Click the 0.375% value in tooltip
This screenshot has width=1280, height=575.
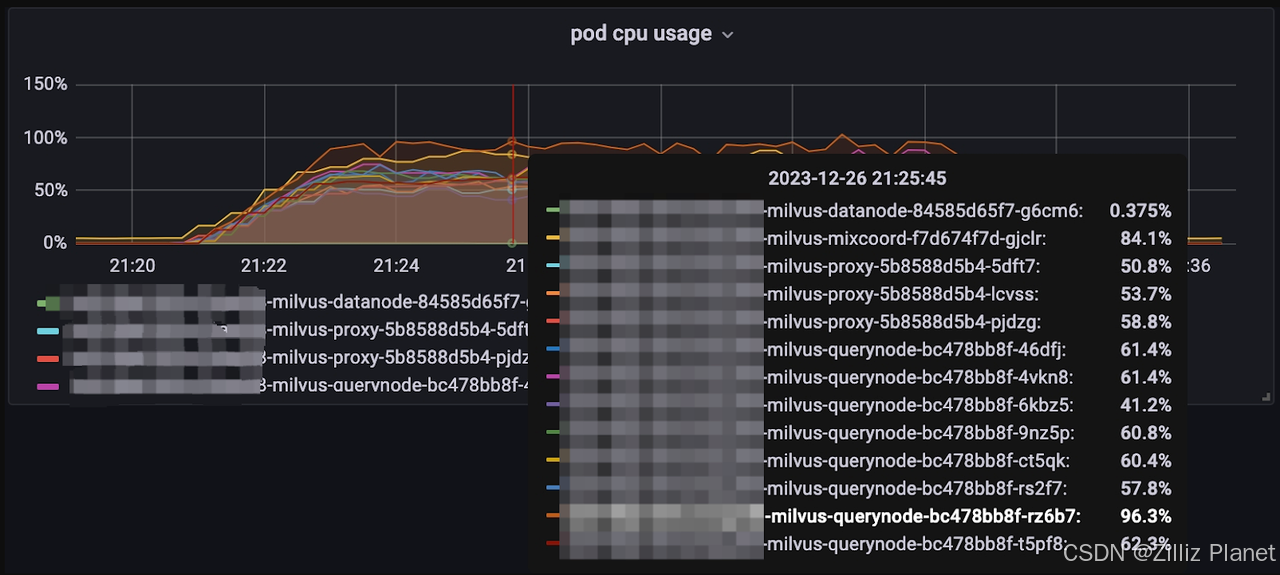(x=1140, y=211)
